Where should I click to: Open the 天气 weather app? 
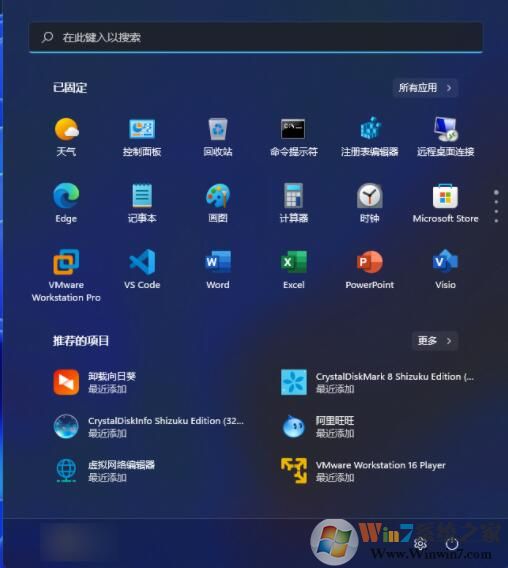[66, 137]
